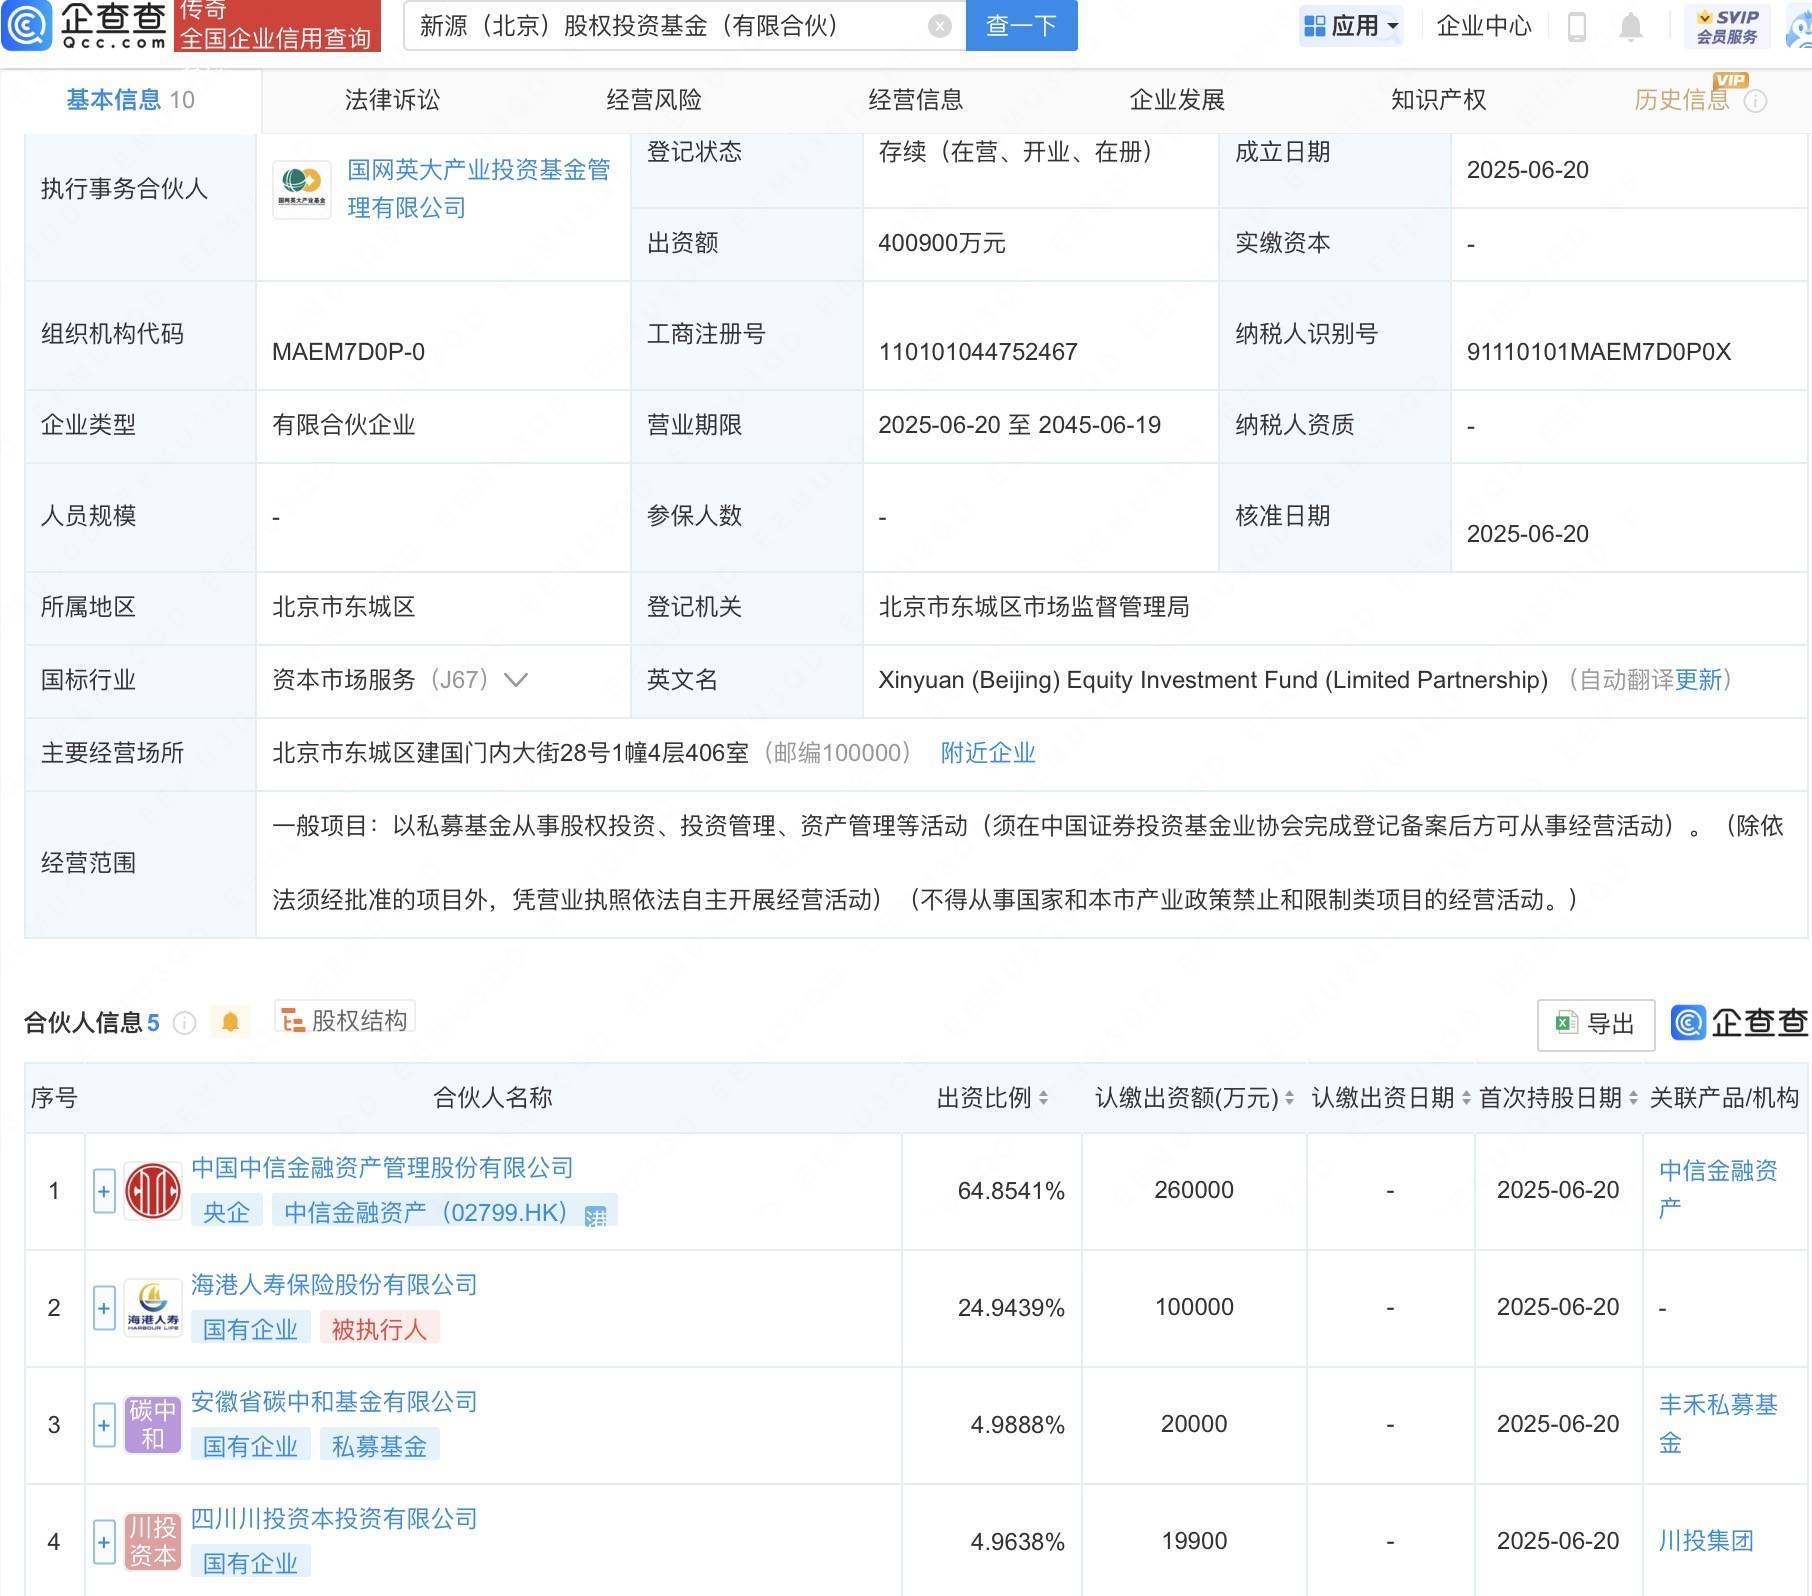
Task: Click the Qcc.com logo icon
Action: (26, 25)
